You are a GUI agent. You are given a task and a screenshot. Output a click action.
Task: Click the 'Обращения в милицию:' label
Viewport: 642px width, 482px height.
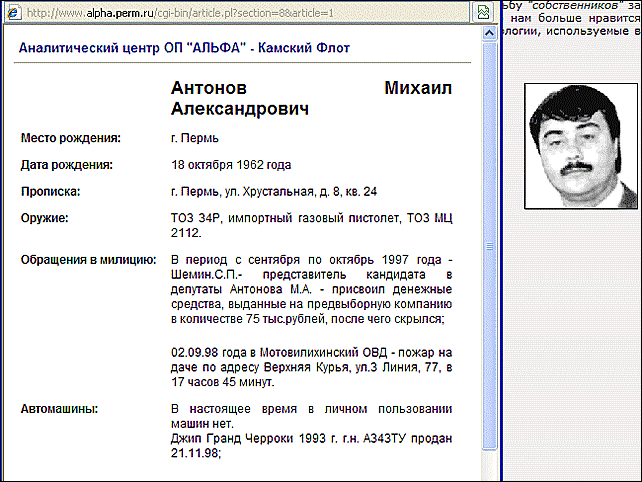84,261
